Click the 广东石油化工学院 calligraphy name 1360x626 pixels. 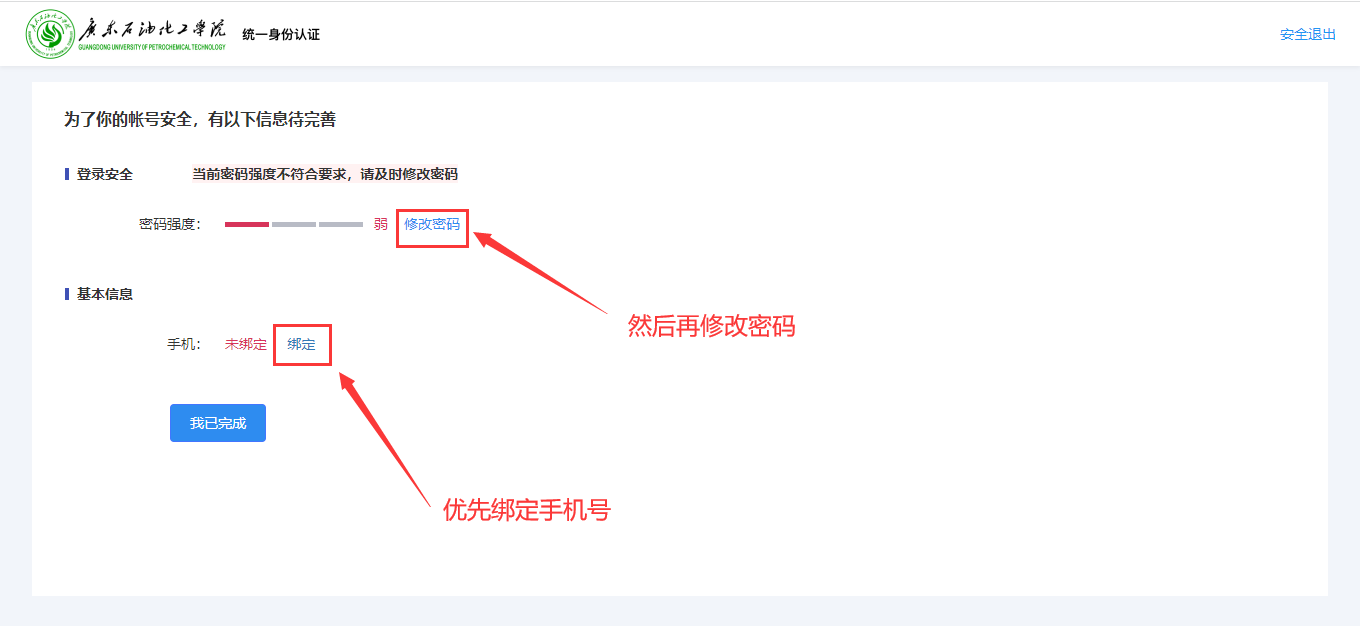[x=152, y=27]
